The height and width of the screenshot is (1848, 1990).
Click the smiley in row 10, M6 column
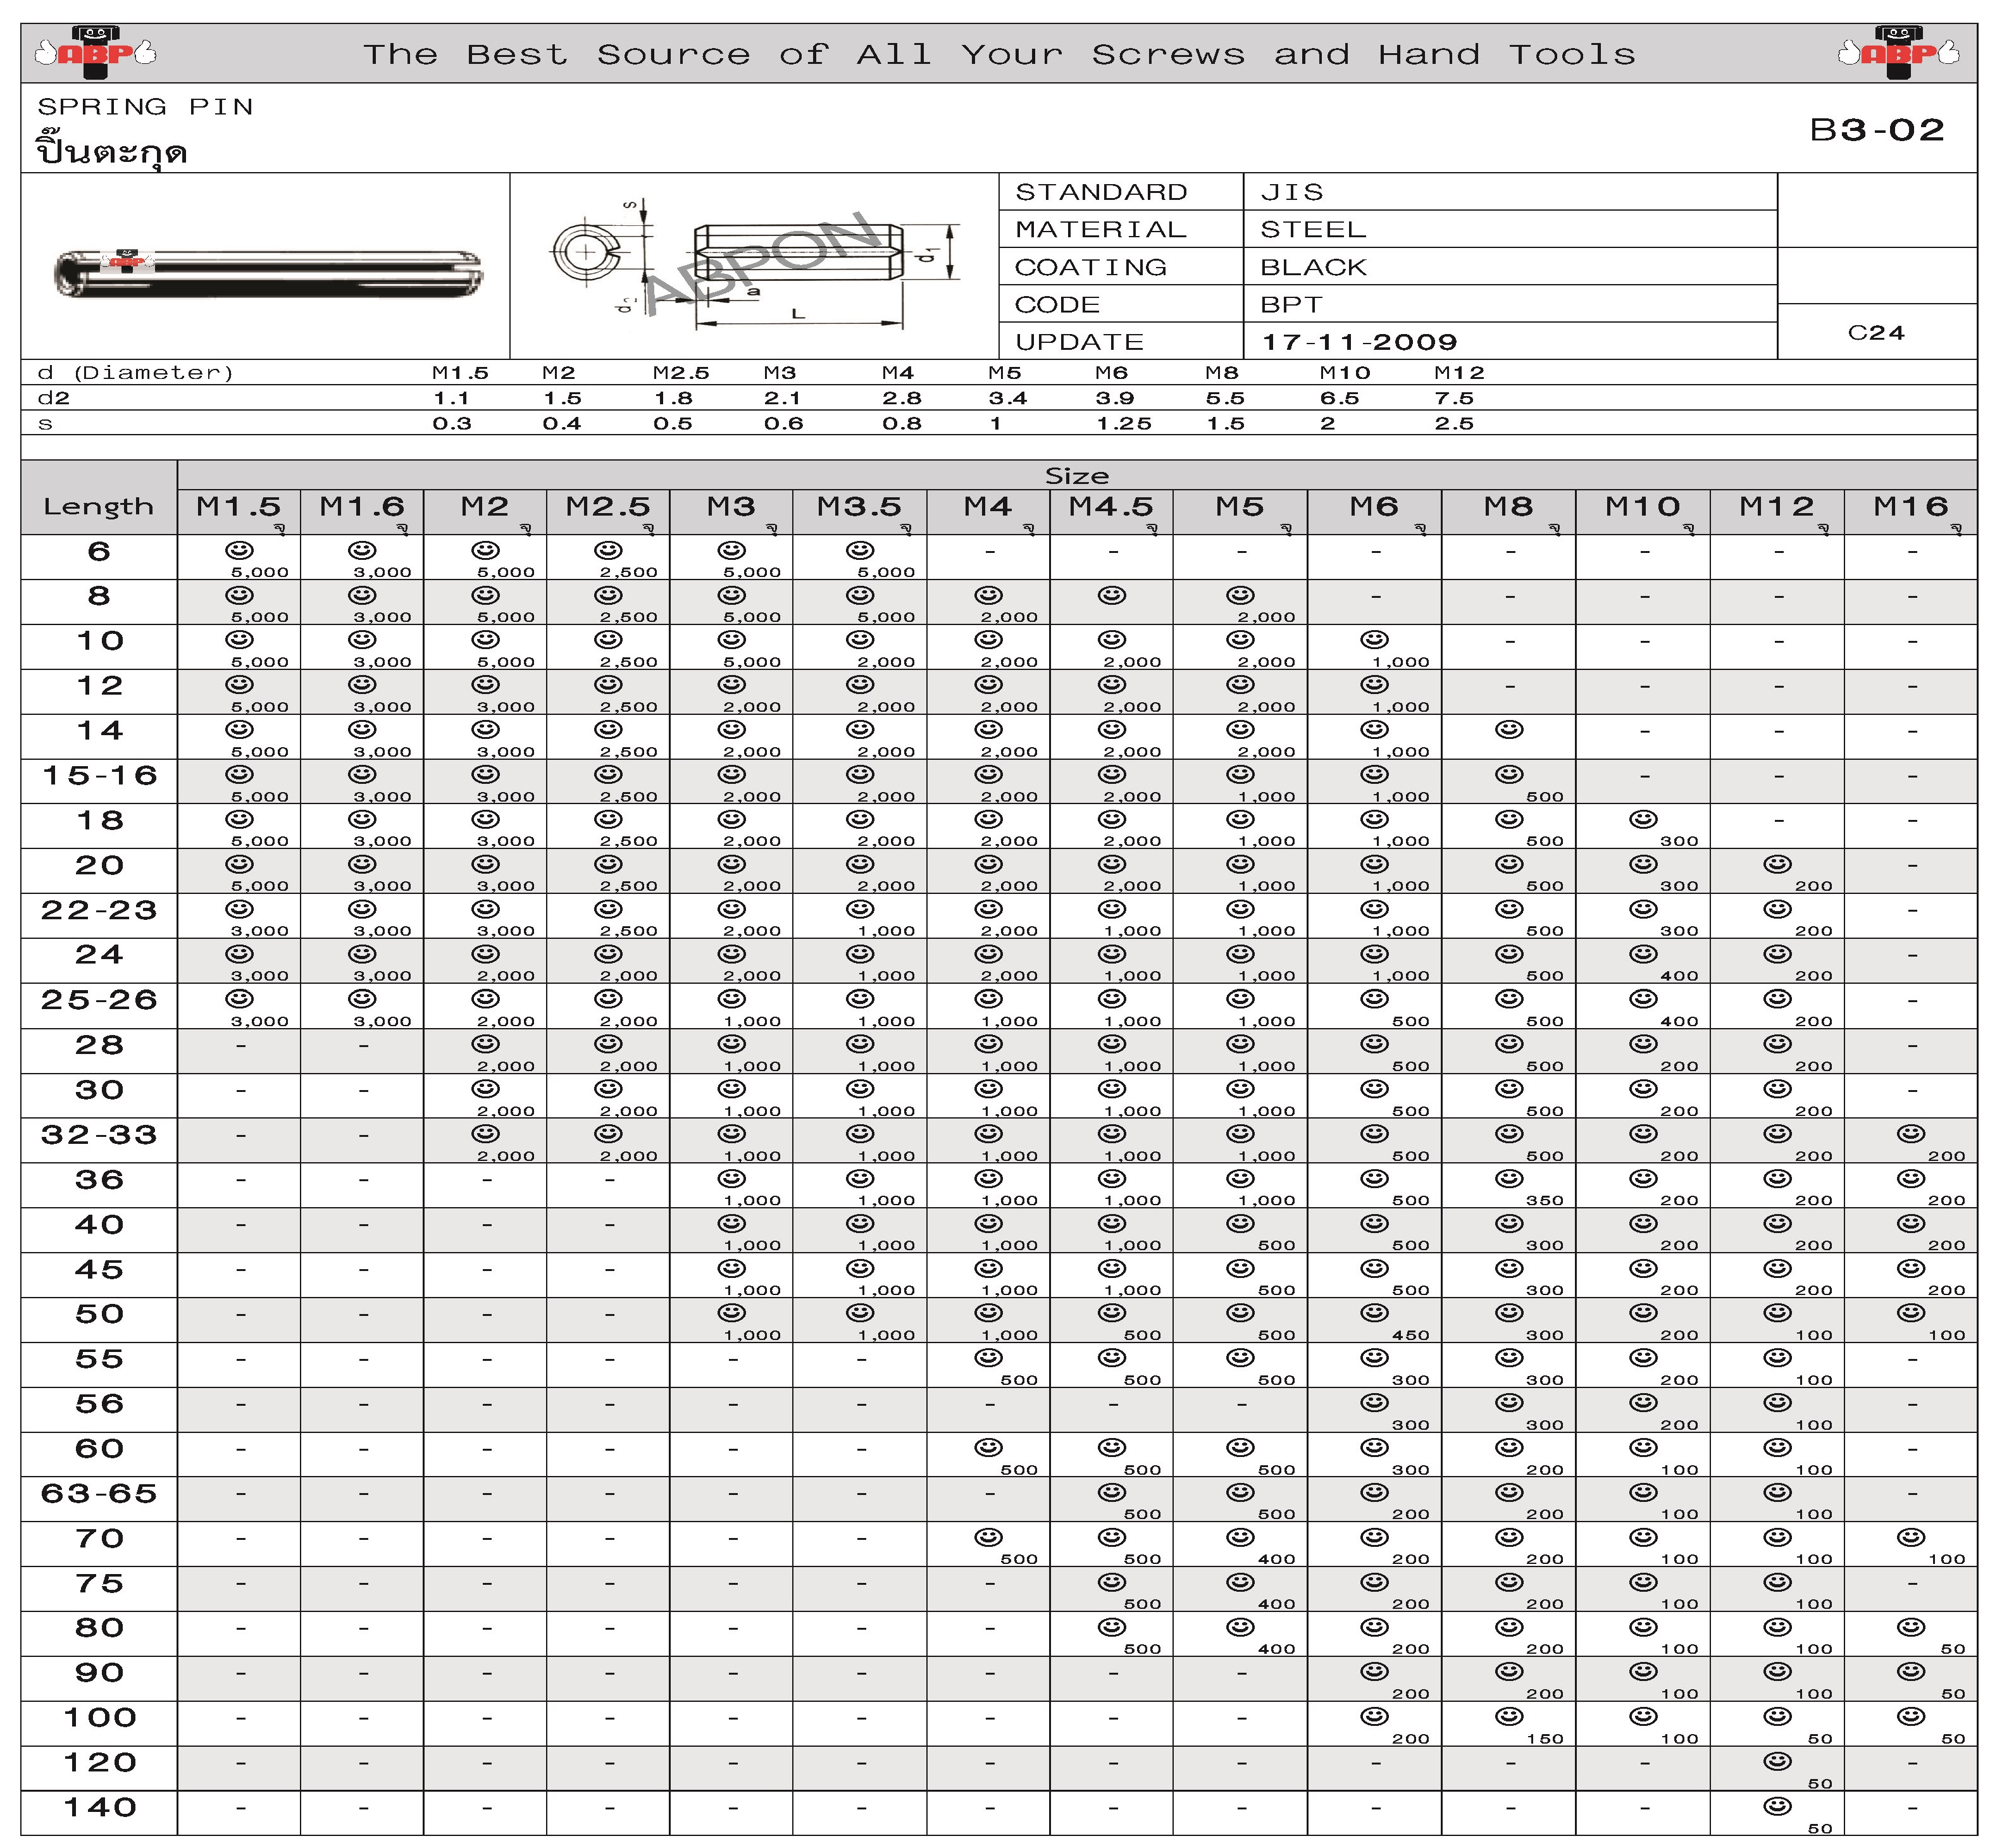[x=1375, y=639]
